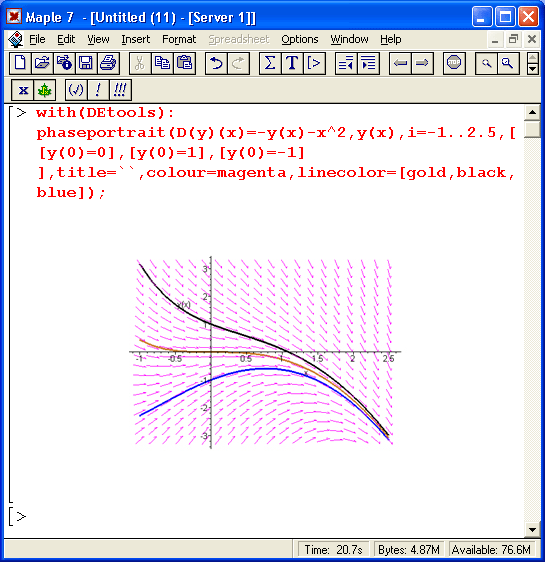This screenshot has width=545, height=562.
Task: Click the back arrow navigation button
Action: 400,63
